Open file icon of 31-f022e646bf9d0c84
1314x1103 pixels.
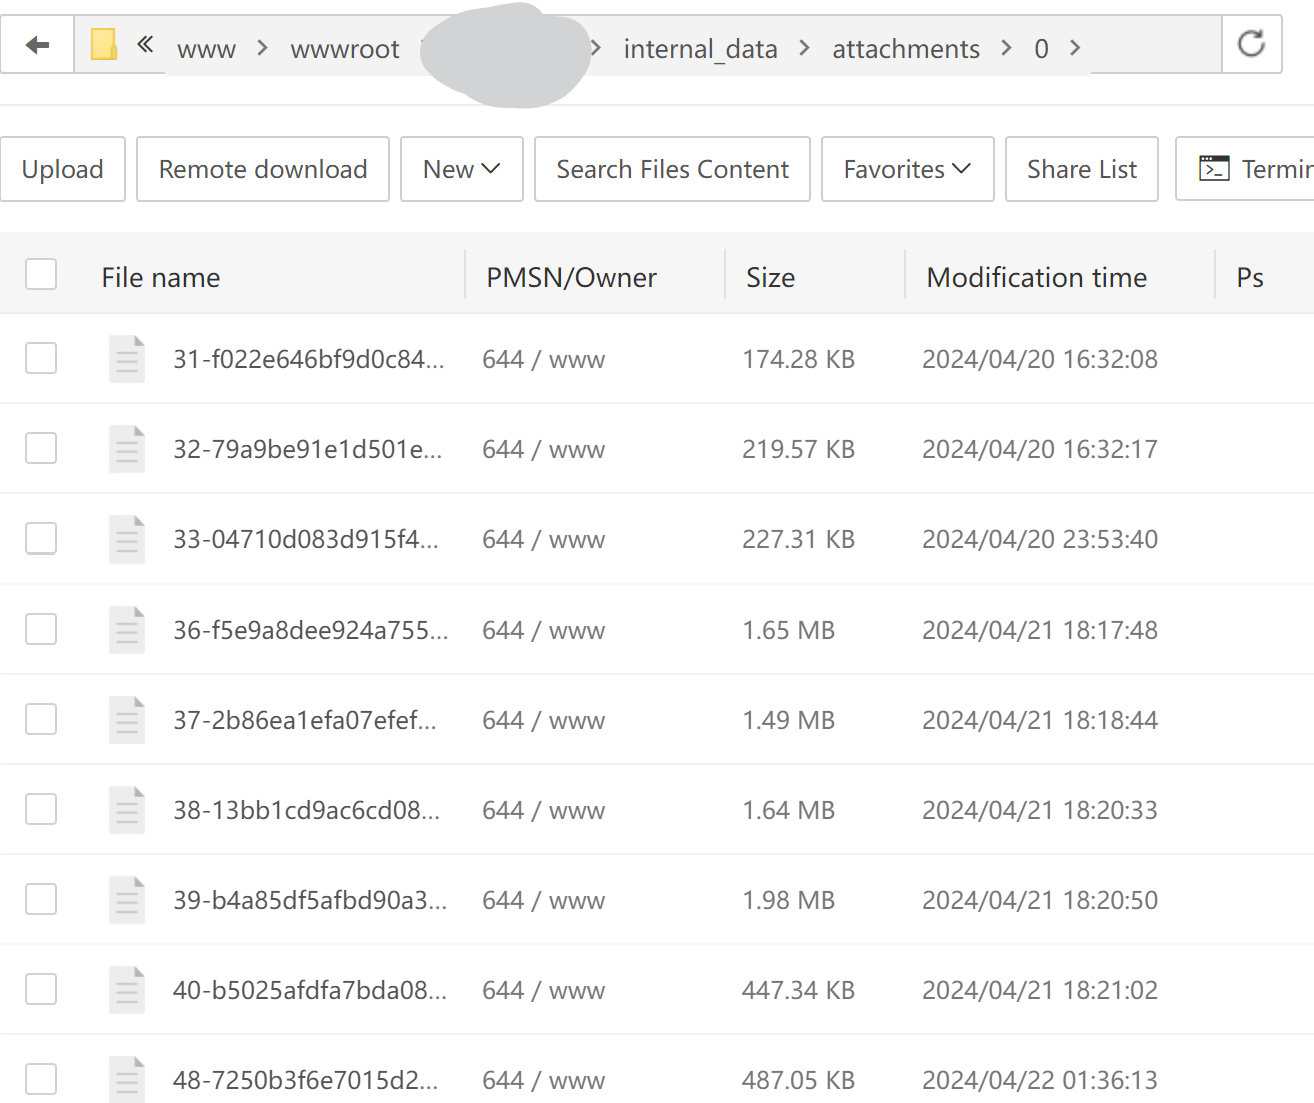(x=127, y=359)
